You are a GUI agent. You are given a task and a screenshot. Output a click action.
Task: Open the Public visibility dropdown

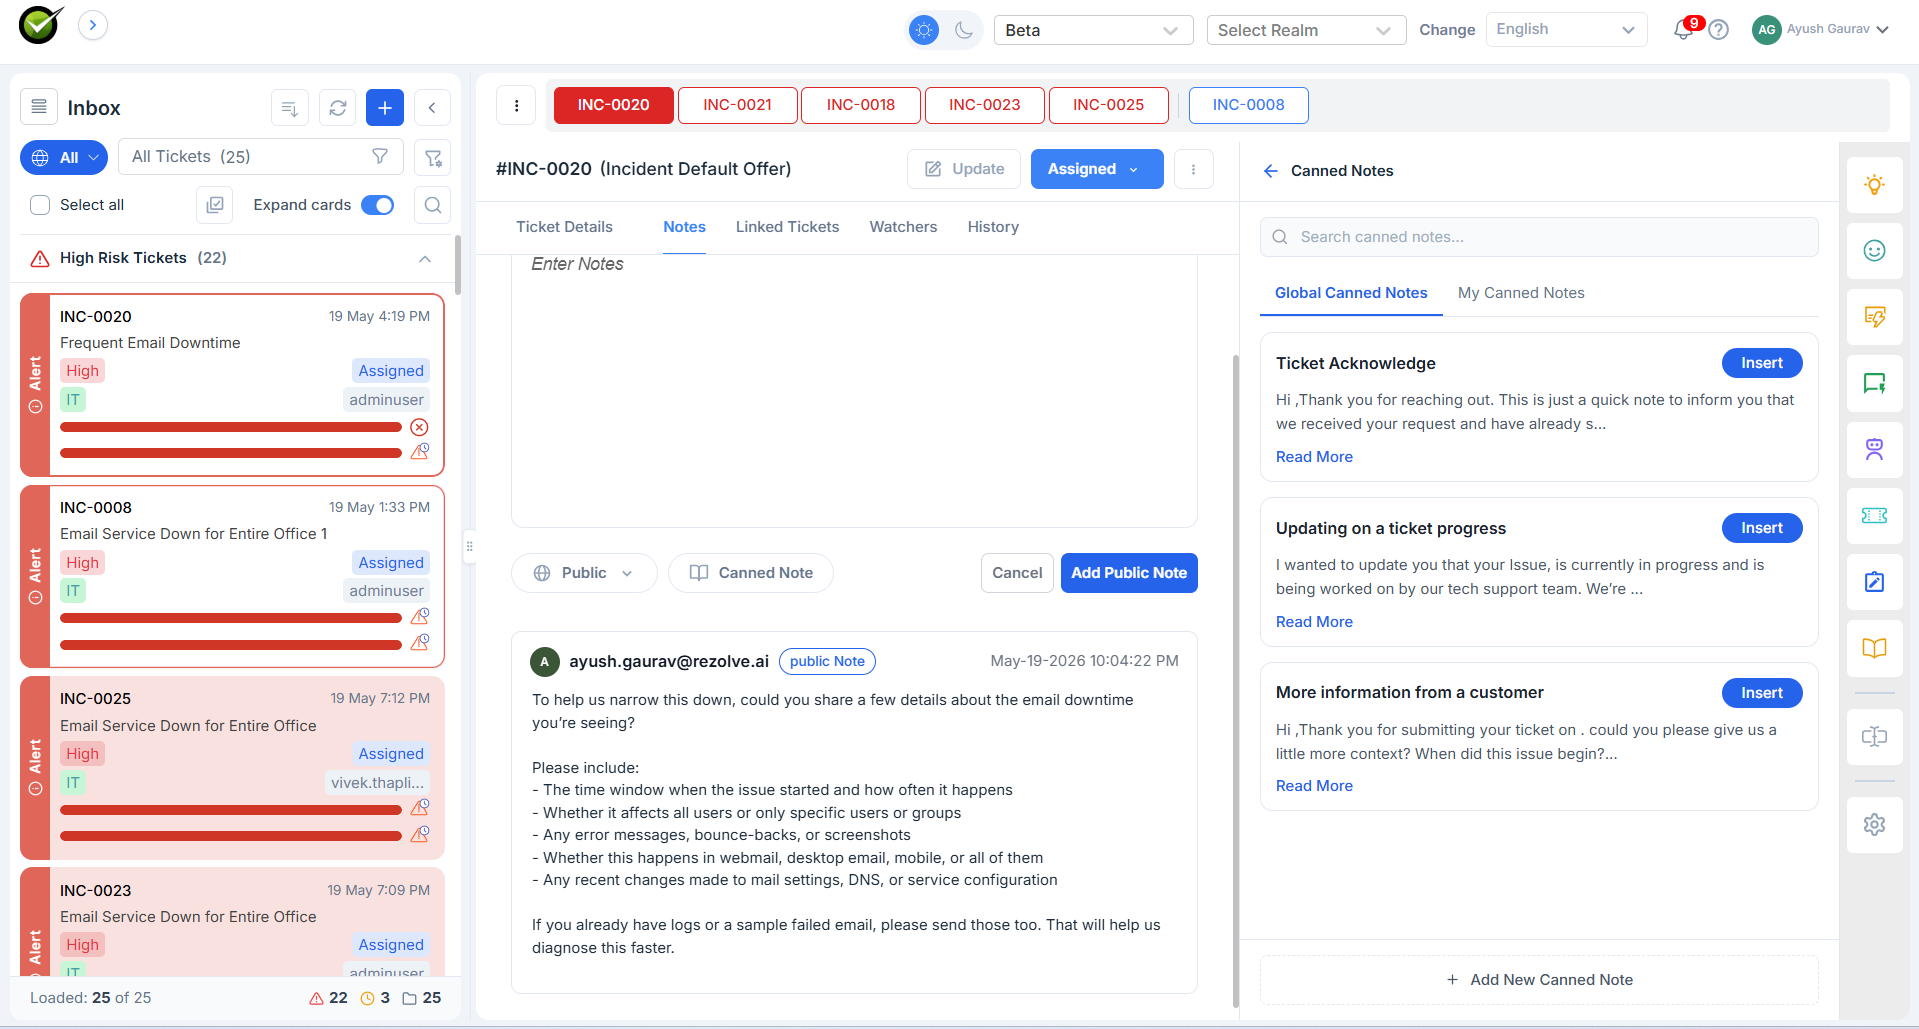[x=584, y=573]
